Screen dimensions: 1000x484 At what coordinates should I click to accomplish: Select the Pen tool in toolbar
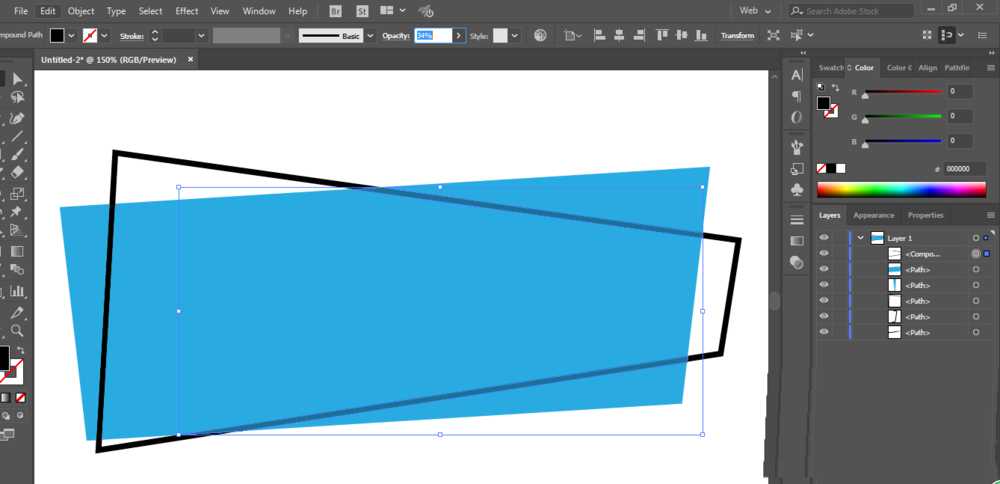[x=17, y=119]
